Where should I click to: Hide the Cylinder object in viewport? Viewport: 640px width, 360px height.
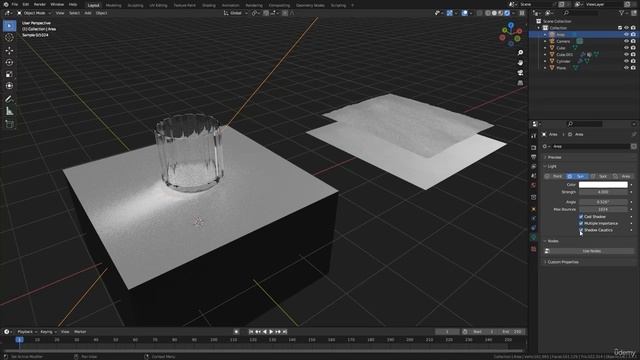point(627,61)
